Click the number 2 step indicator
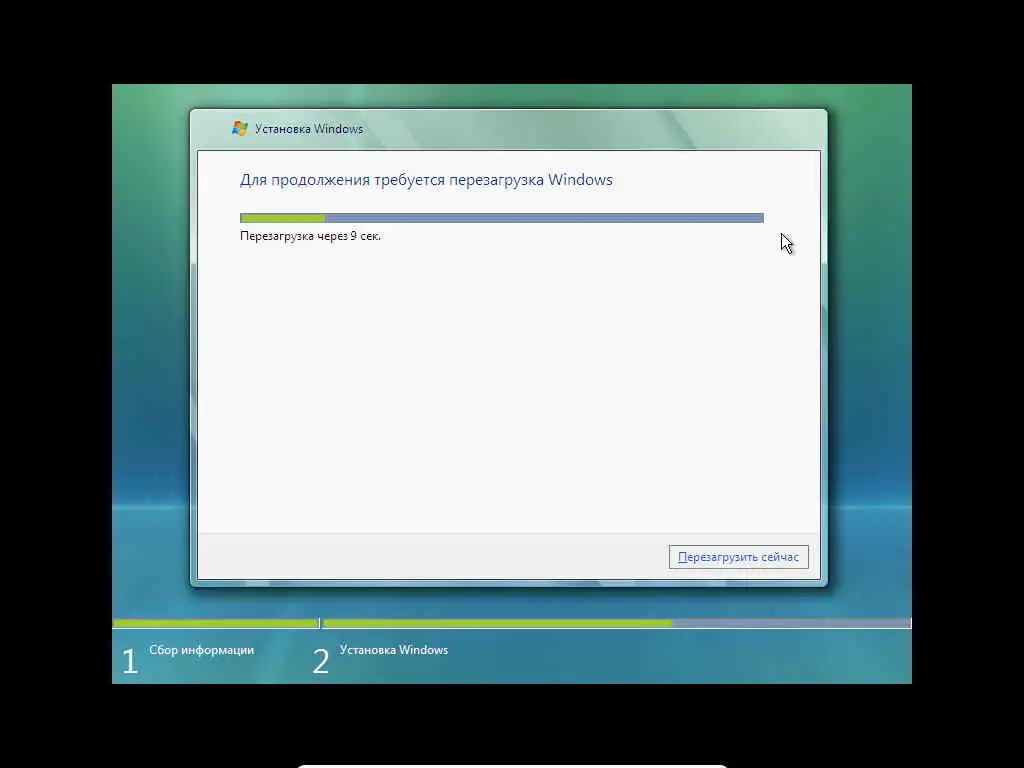Viewport: 1024px width, 768px height. point(321,661)
